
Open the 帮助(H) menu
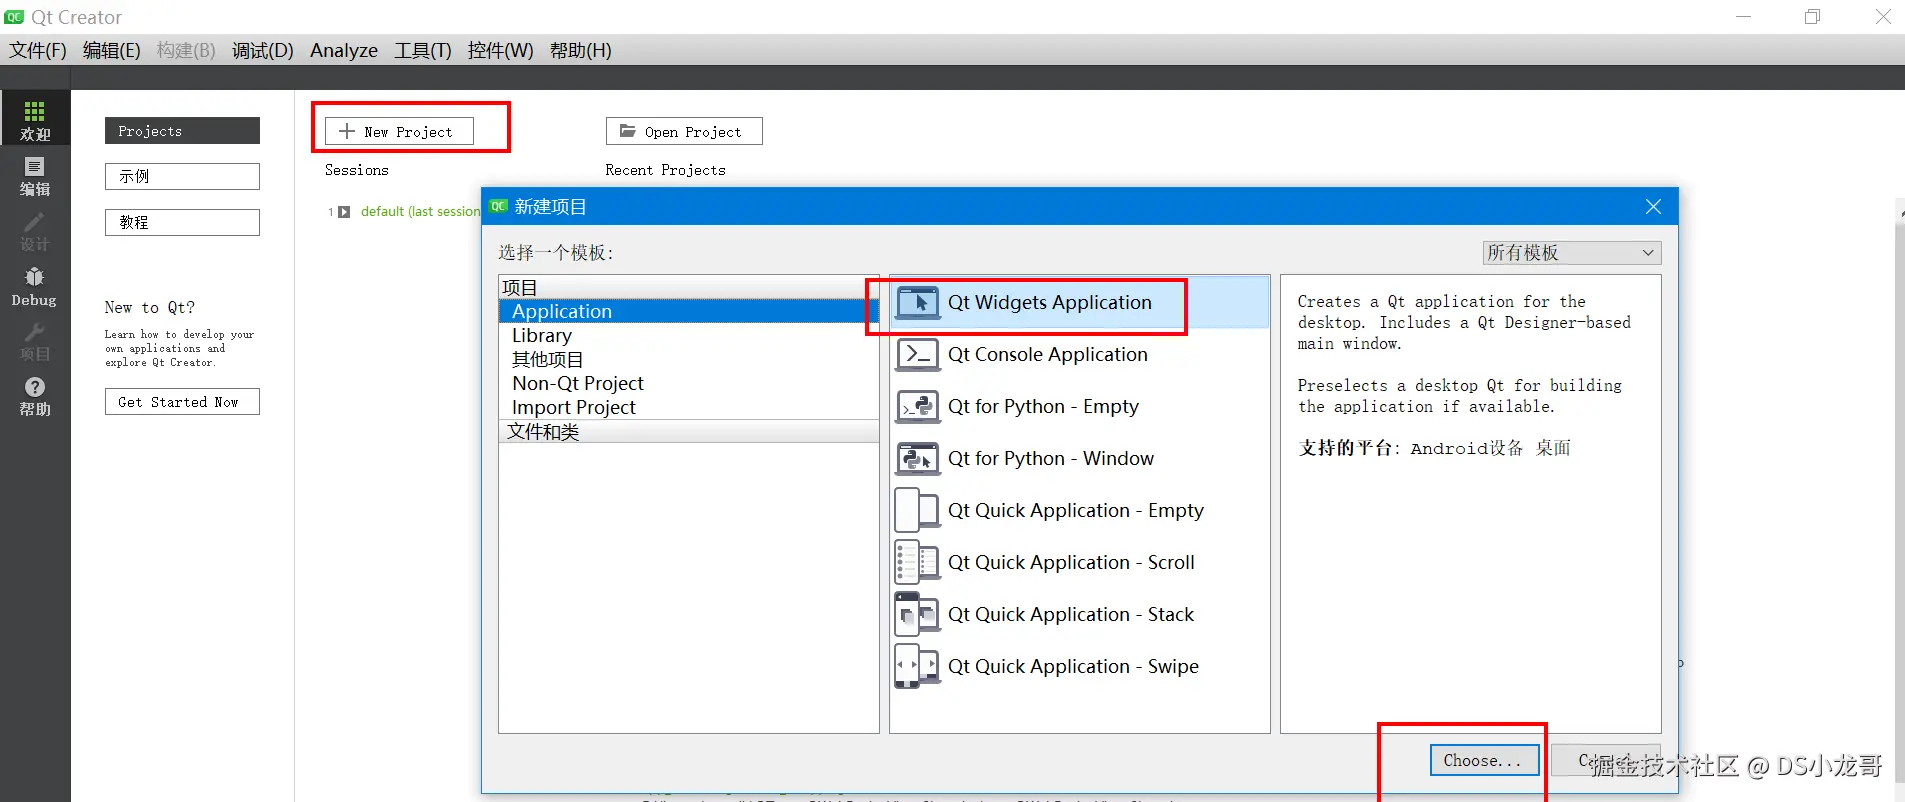click(580, 50)
